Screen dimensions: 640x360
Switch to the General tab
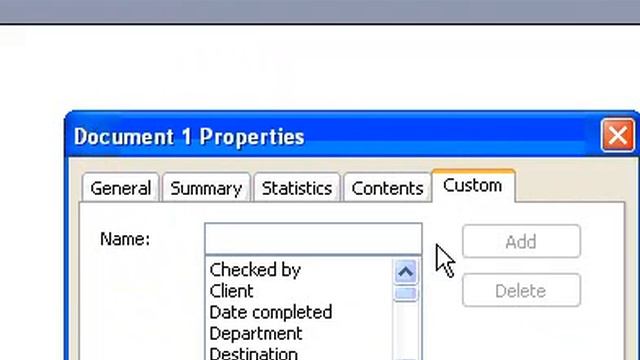click(x=120, y=188)
